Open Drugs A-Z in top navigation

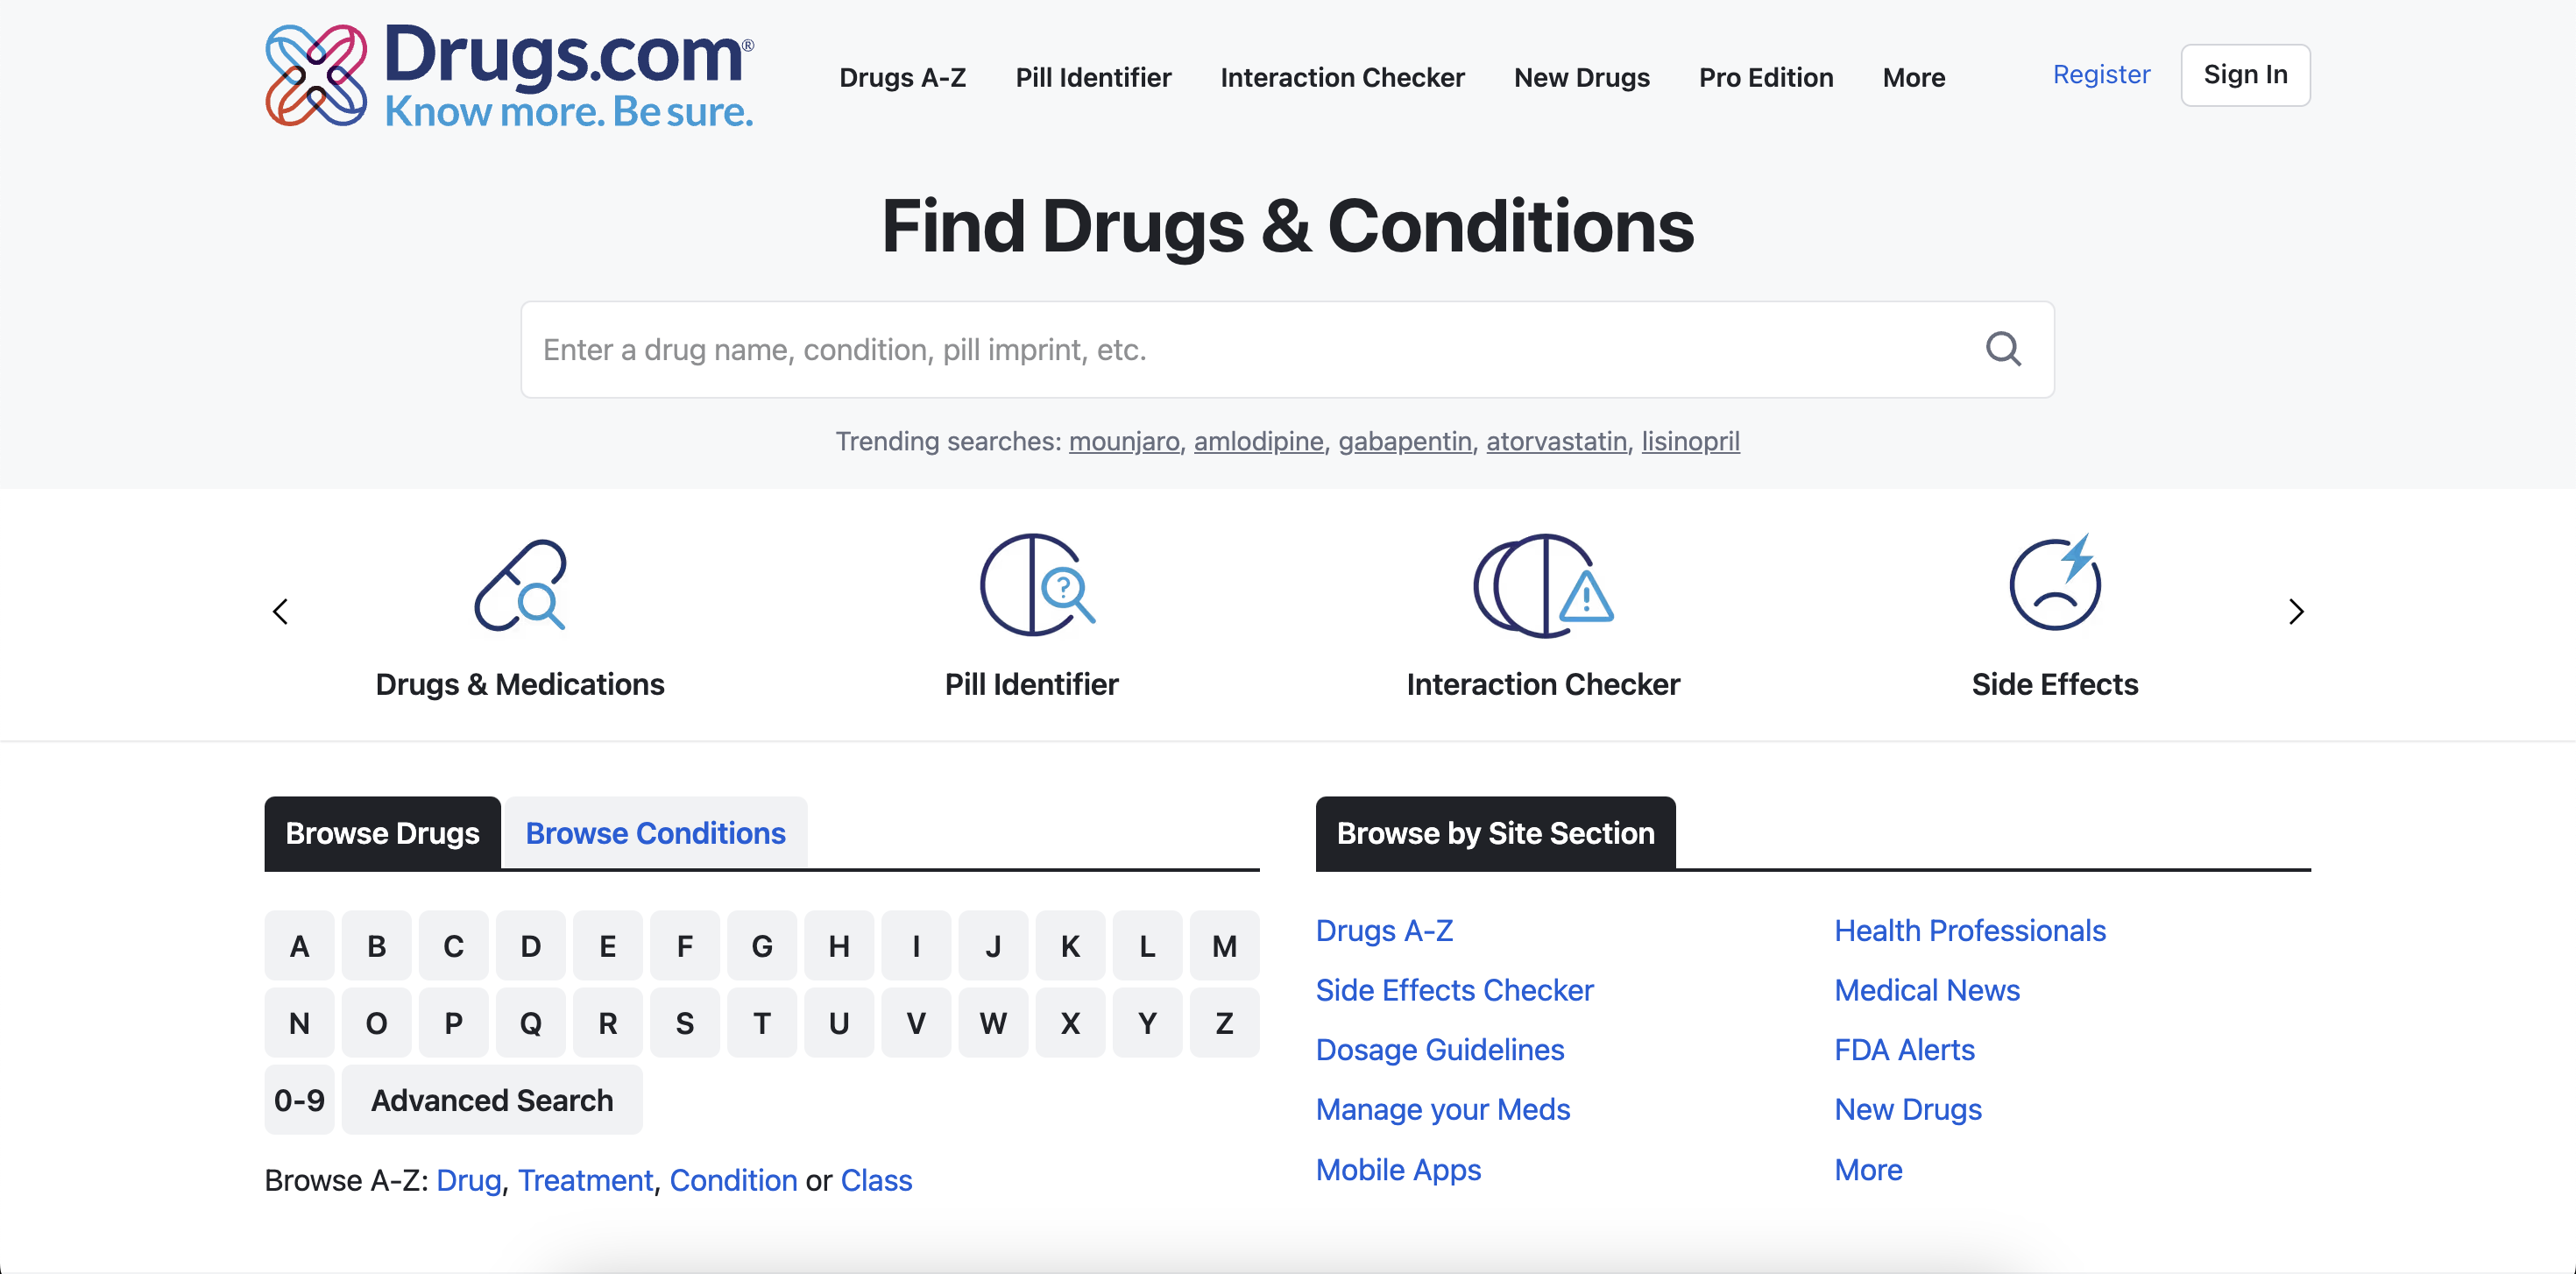[x=902, y=77]
